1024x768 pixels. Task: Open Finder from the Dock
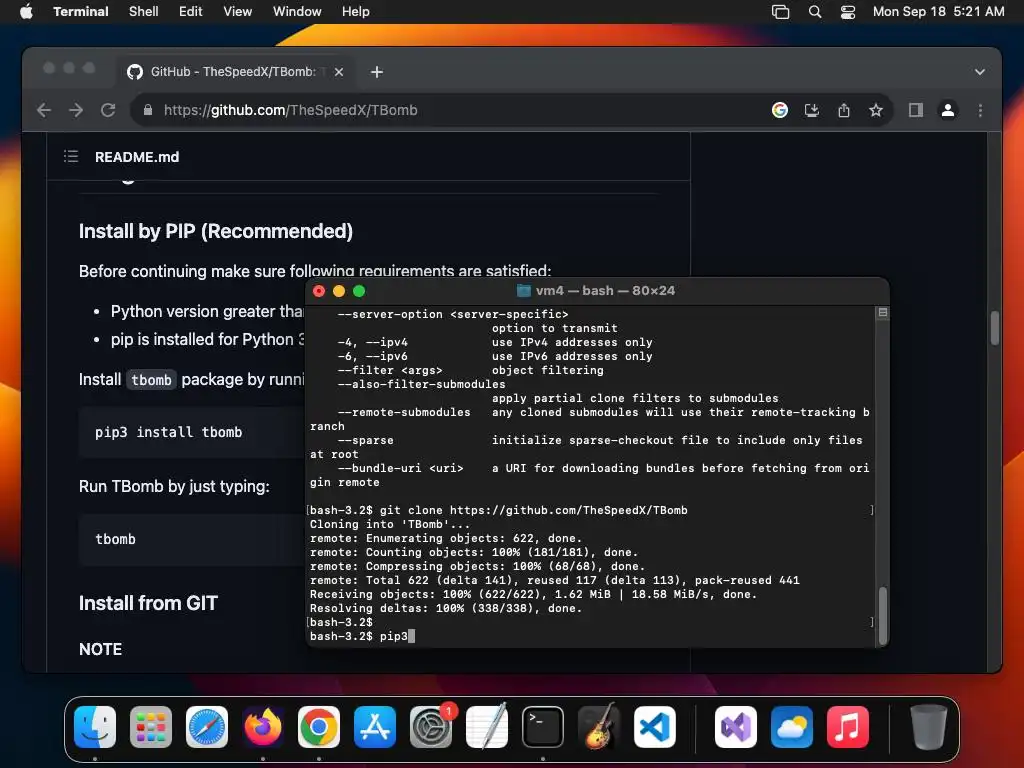coord(95,727)
